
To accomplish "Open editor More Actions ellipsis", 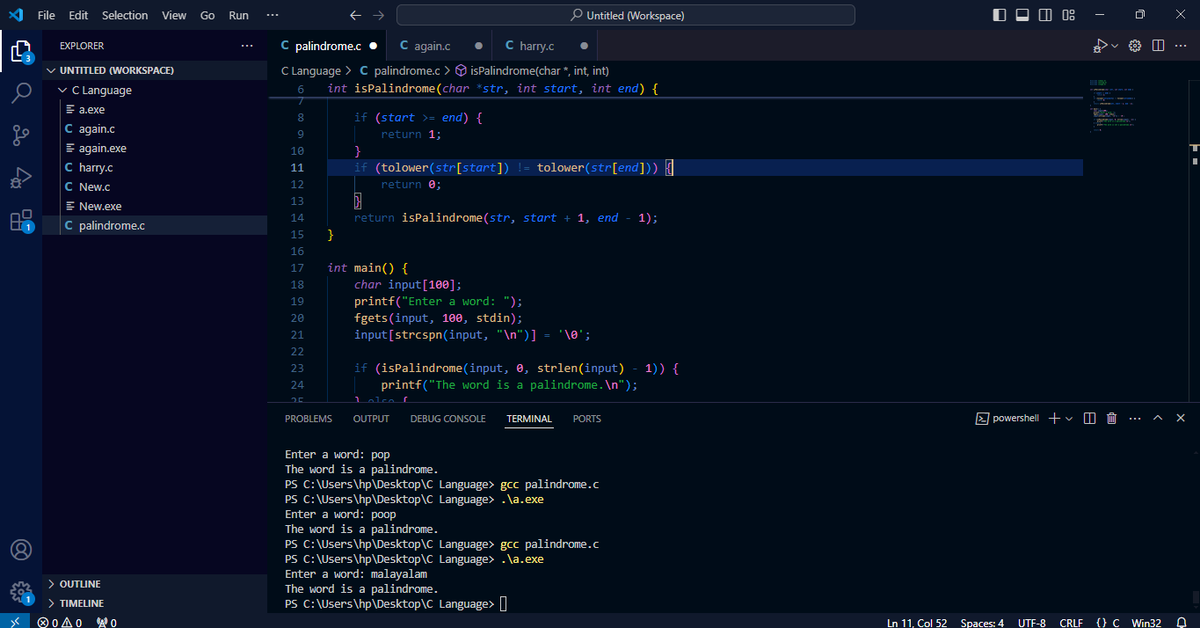I will point(1180,46).
